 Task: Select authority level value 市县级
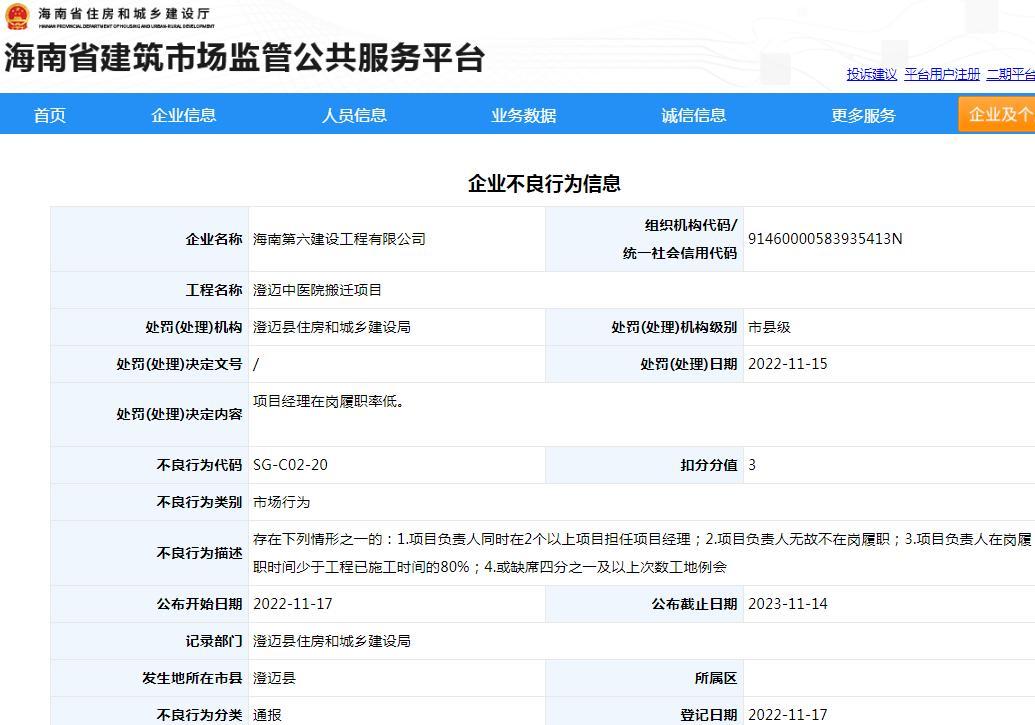pyautogui.click(x=769, y=327)
